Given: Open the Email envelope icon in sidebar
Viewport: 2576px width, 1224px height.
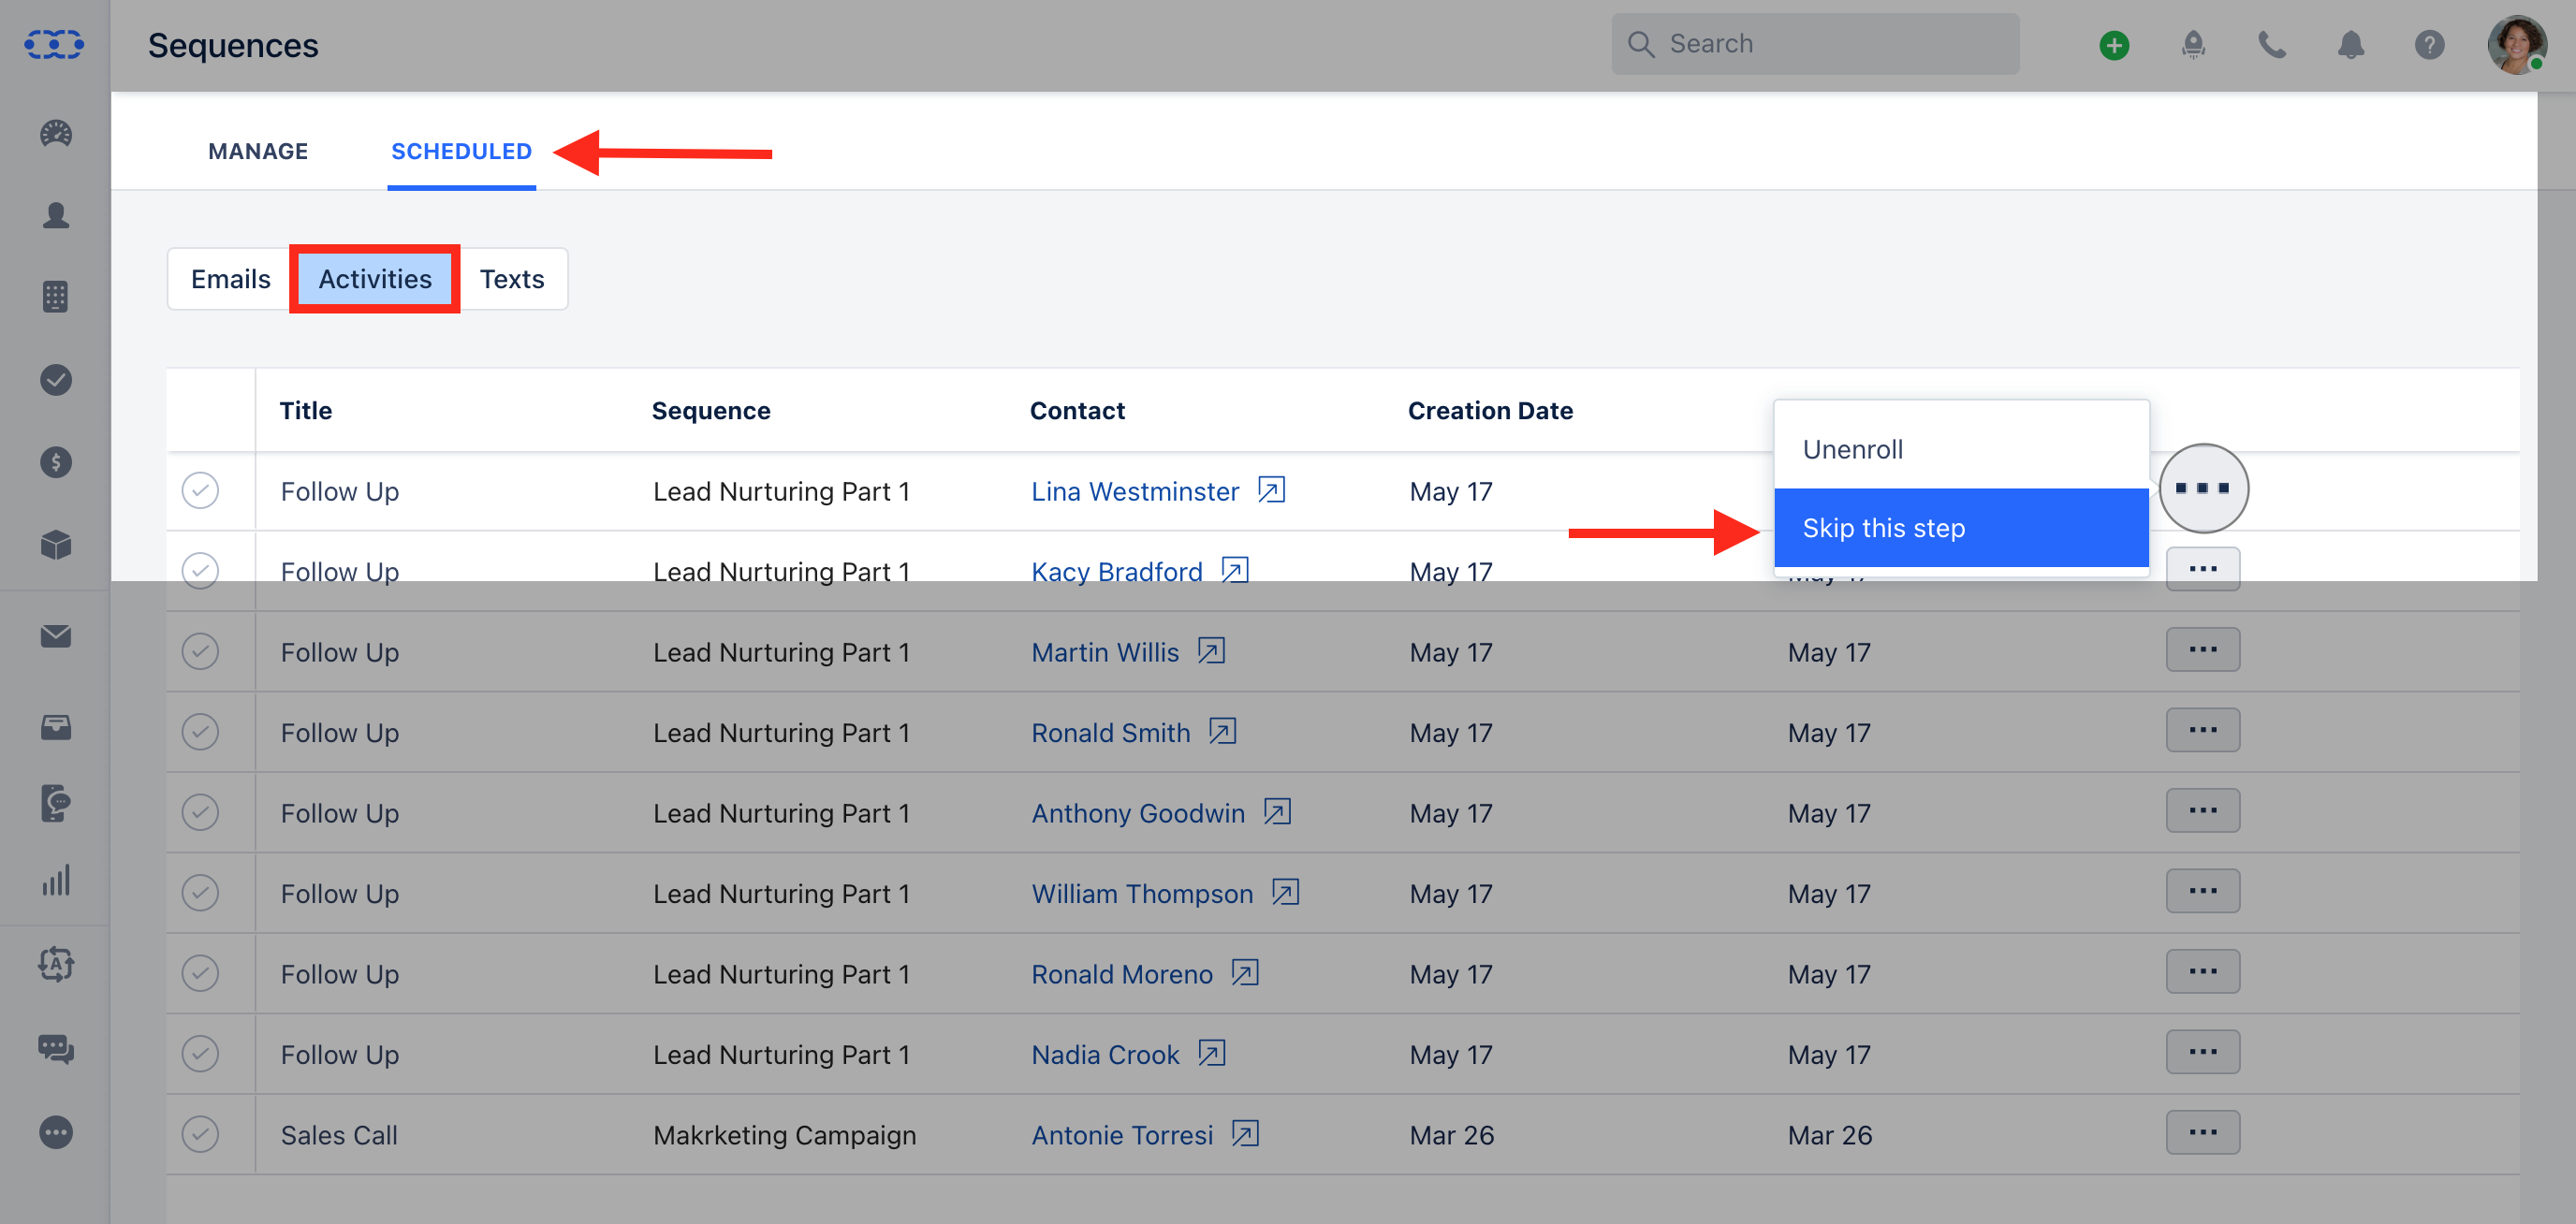Looking at the screenshot, I should [x=56, y=637].
